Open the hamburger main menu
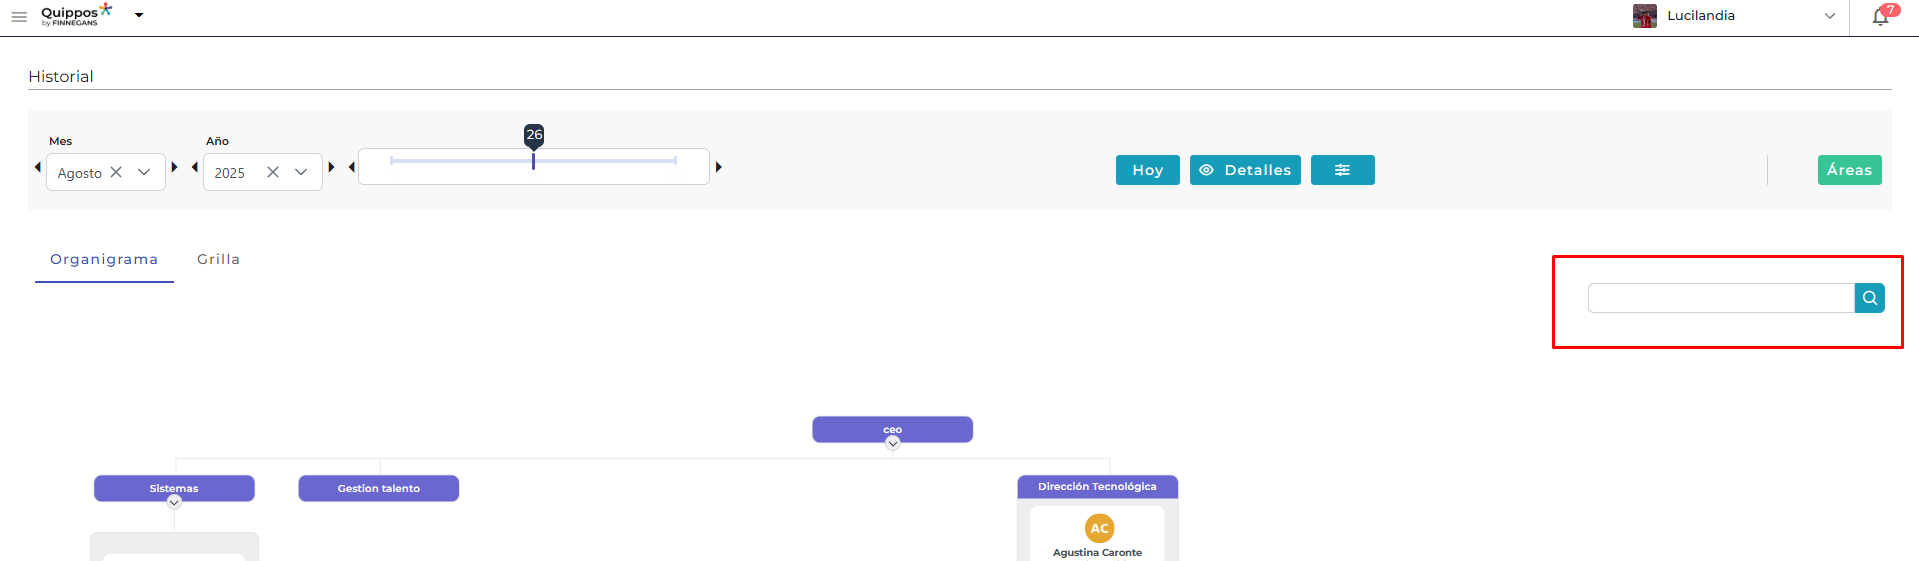1919x561 pixels. point(19,17)
